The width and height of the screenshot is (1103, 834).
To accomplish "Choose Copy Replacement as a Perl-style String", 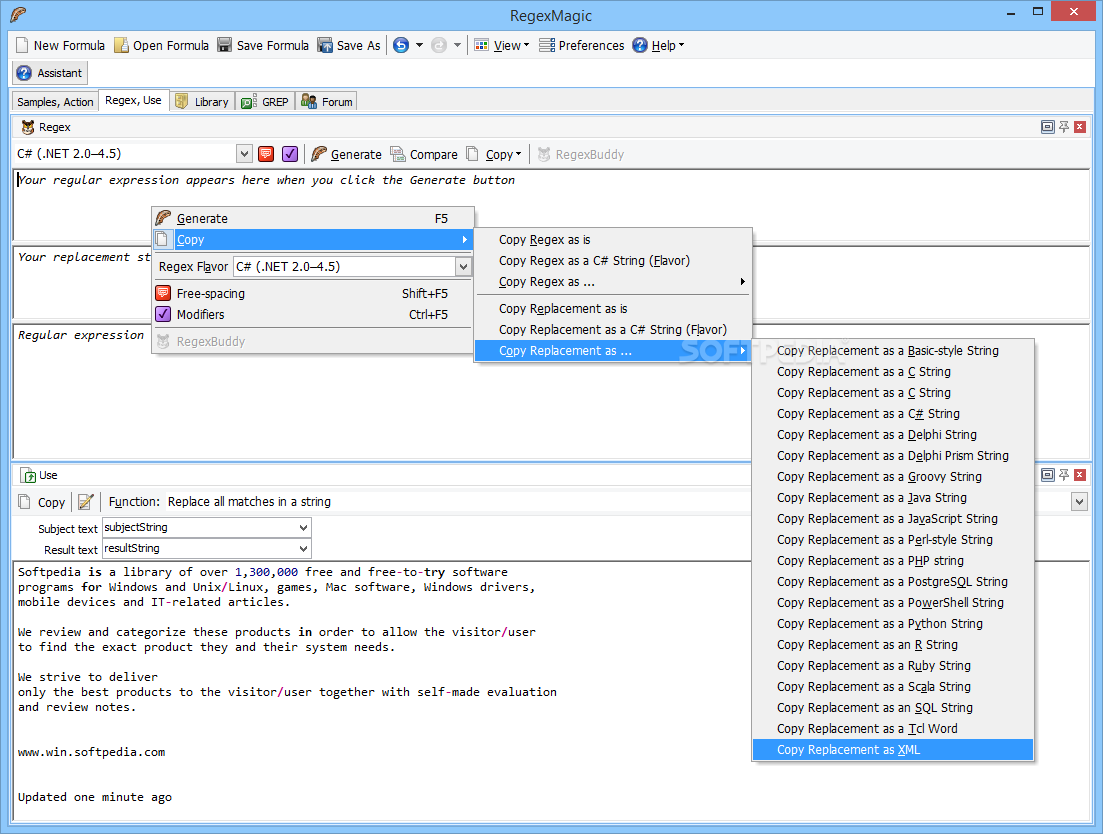I will pos(893,540).
